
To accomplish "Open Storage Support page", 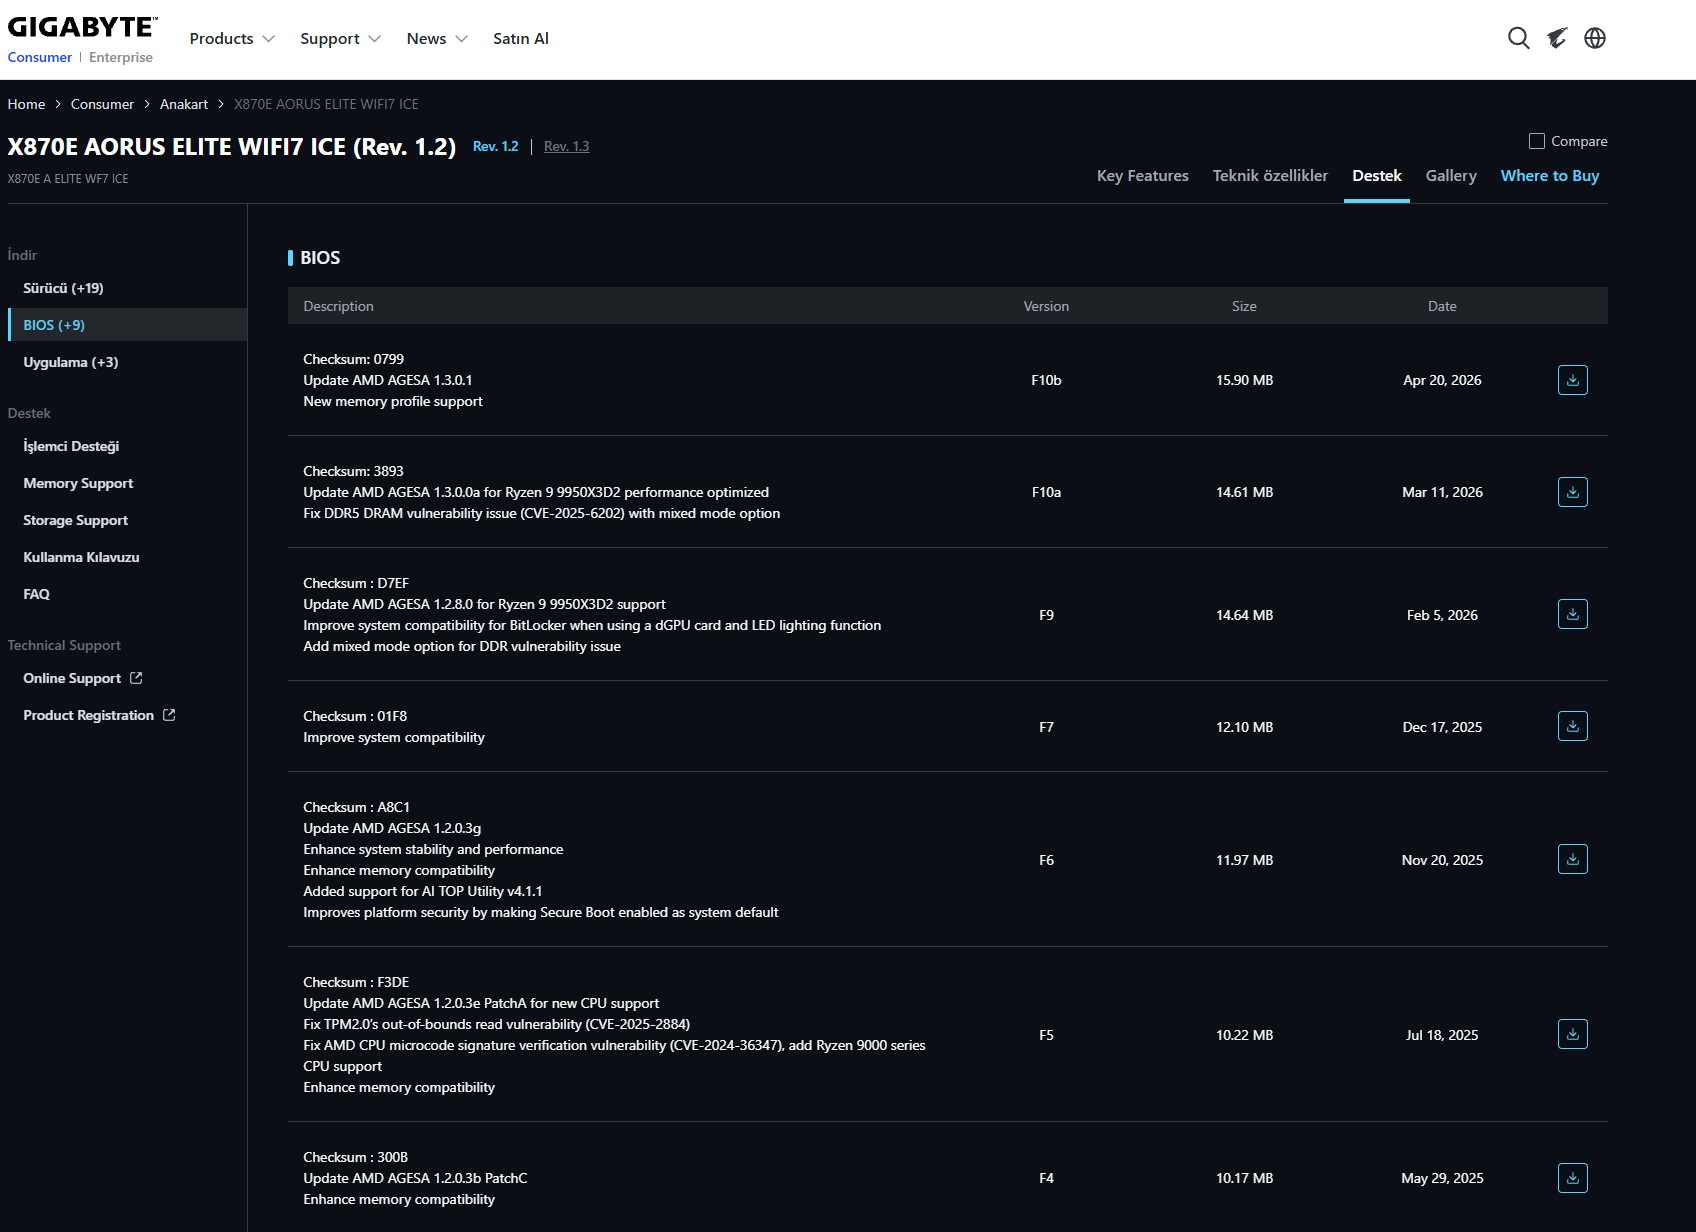I will [76, 520].
